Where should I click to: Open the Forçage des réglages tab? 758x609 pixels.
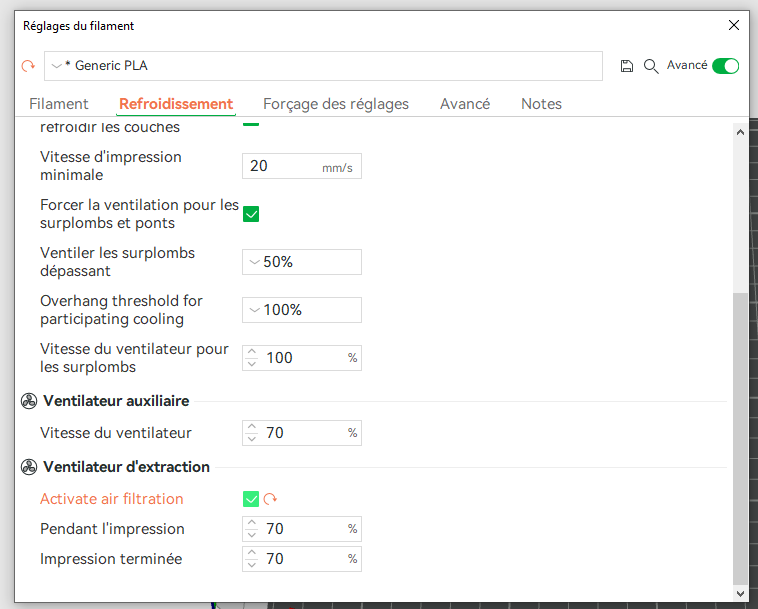(x=336, y=104)
